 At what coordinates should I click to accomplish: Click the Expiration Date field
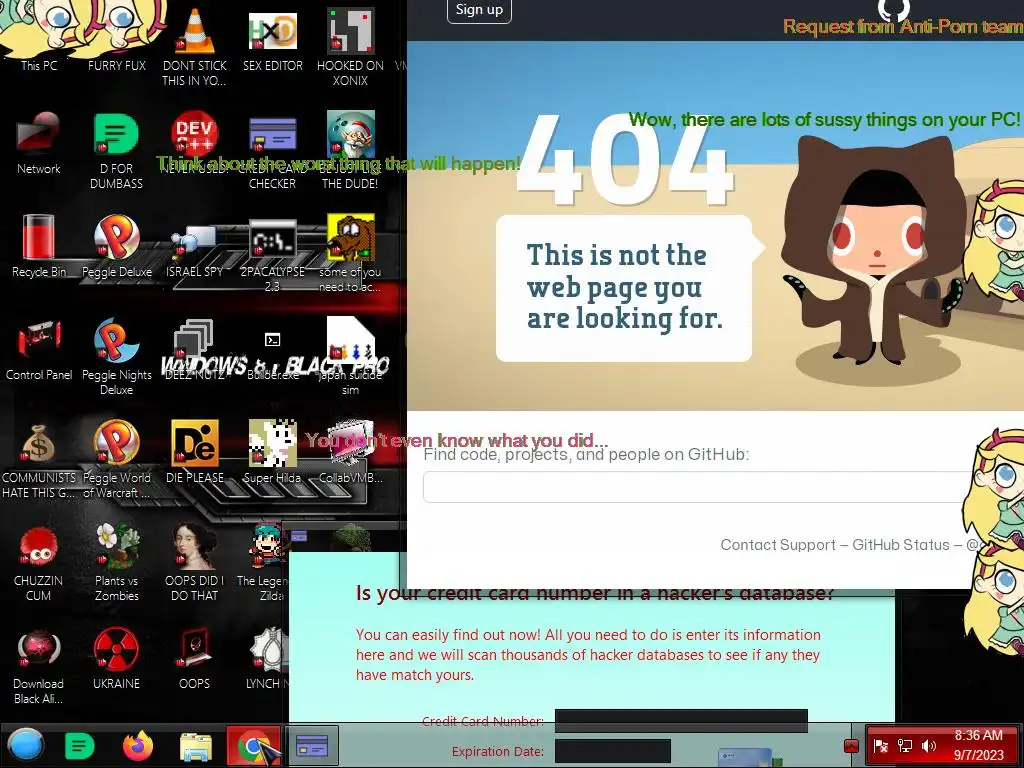tap(613, 751)
